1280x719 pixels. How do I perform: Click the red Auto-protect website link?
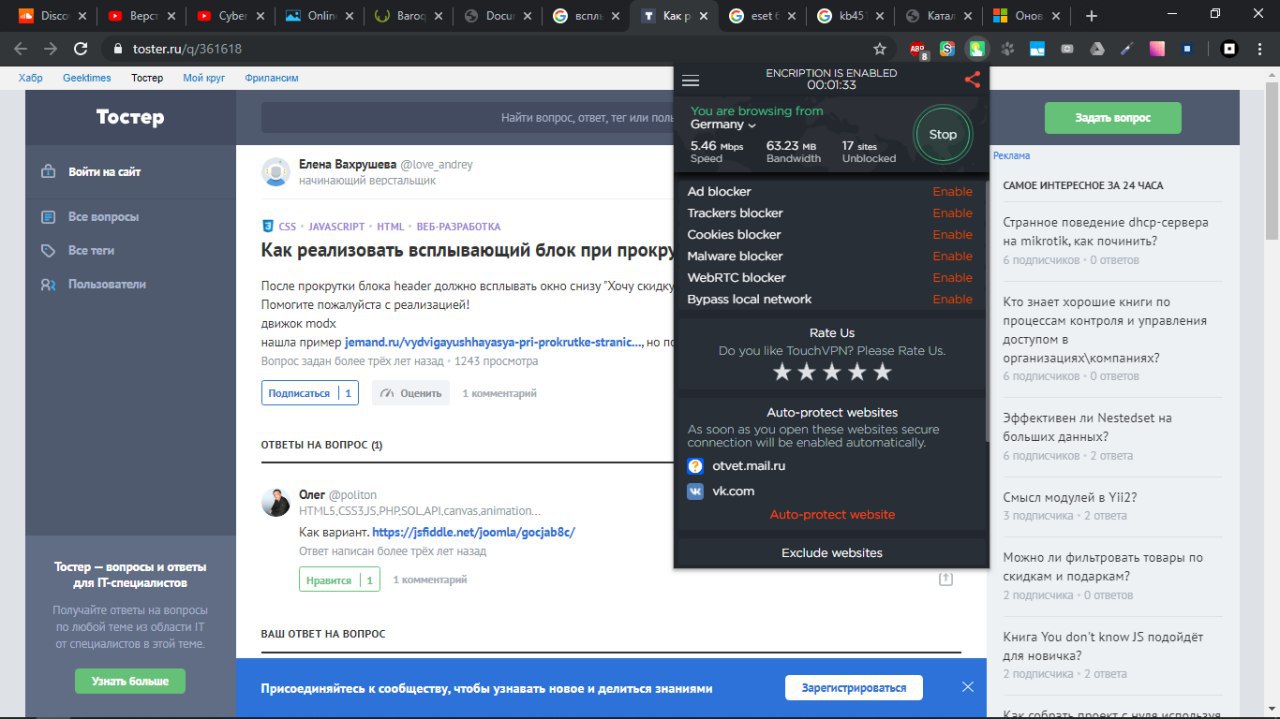[x=832, y=515]
